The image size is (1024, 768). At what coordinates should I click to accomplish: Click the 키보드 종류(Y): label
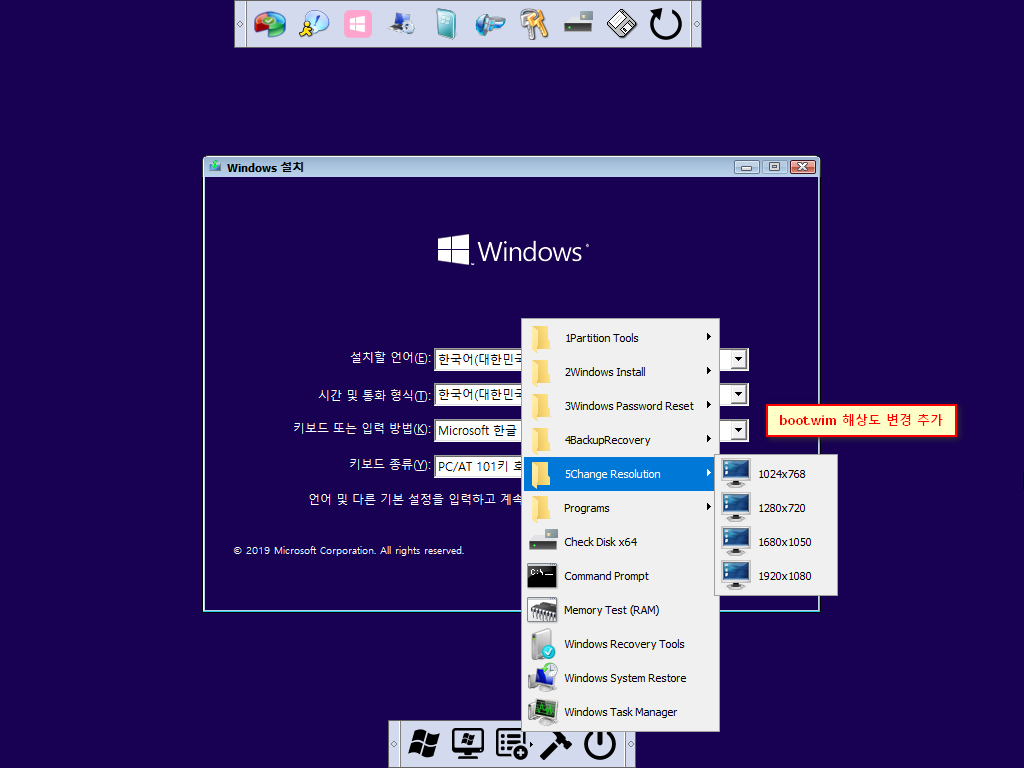389,464
